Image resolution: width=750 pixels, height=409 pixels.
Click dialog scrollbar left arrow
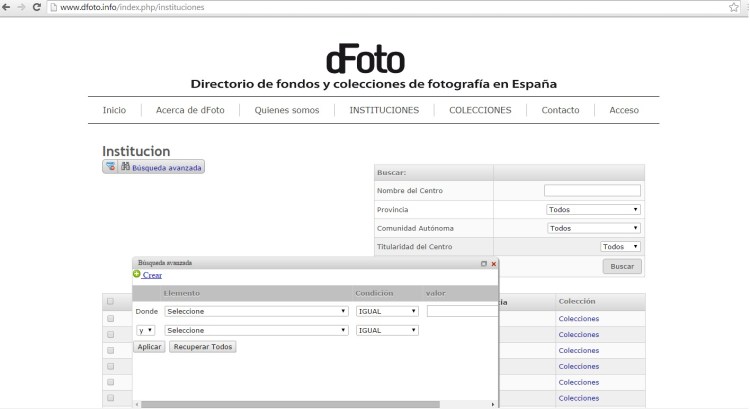tap(137, 404)
